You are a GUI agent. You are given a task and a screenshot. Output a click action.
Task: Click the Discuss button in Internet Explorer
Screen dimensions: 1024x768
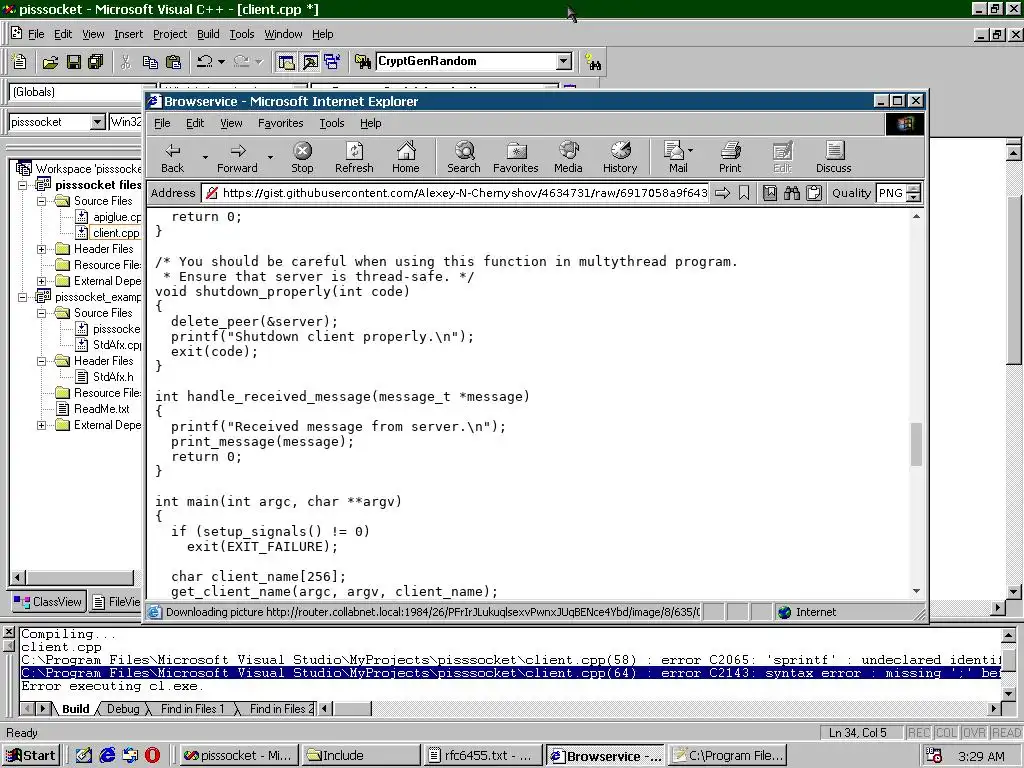pos(834,158)
